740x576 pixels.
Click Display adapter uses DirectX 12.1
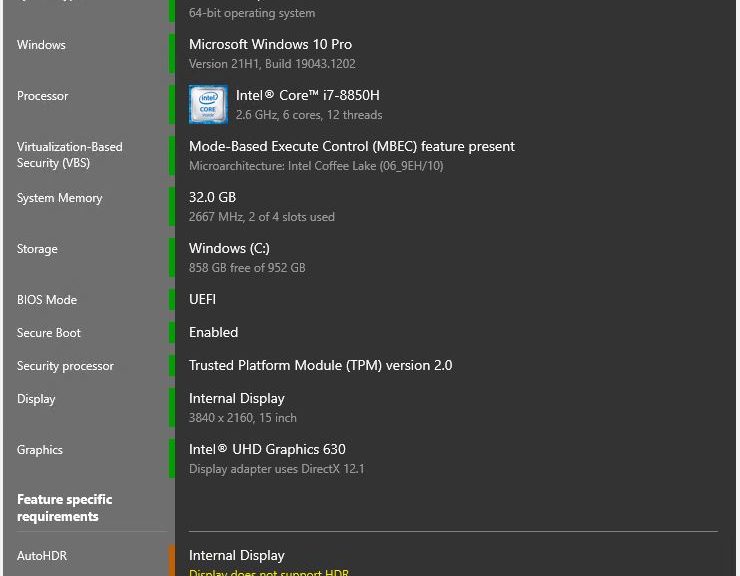click(277, 469)
